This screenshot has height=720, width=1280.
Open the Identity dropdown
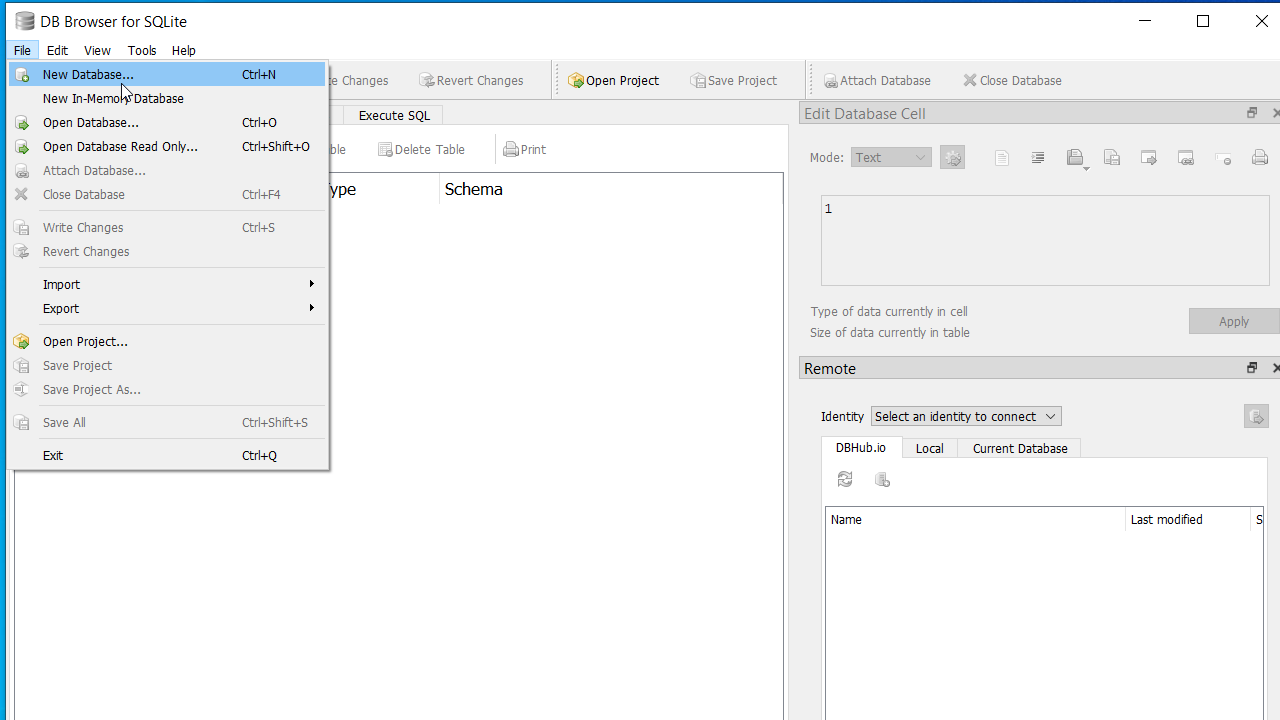966,416
